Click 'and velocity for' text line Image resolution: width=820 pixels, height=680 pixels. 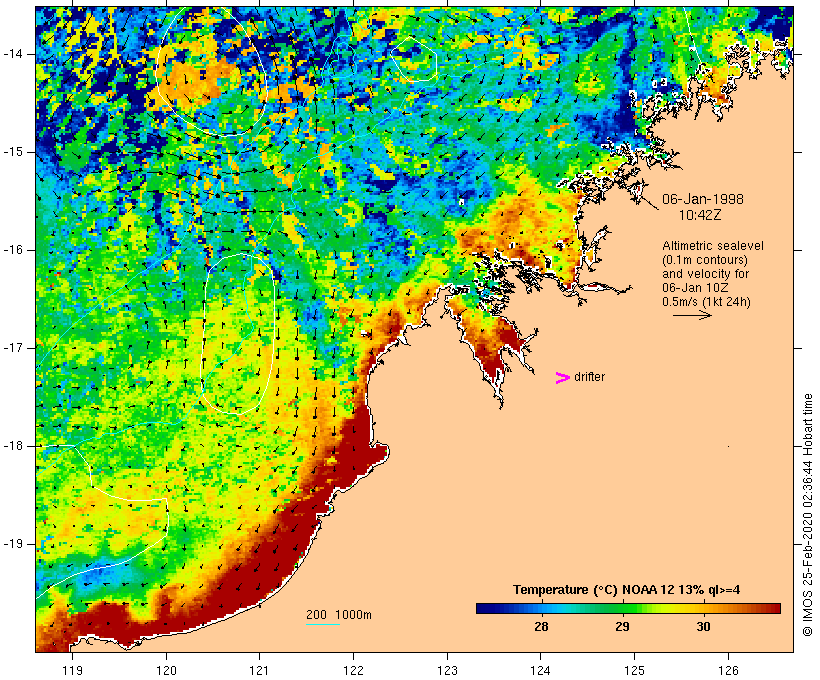point(705,274)
